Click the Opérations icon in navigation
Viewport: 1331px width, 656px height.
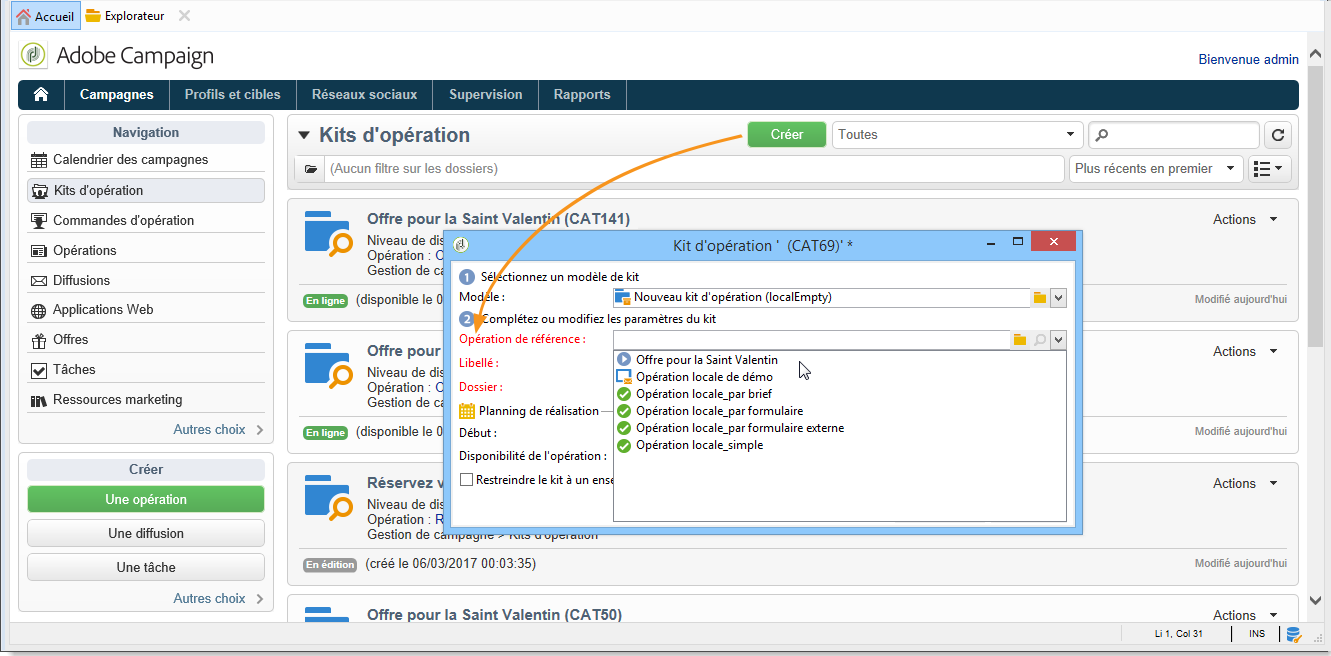[39, 251]
